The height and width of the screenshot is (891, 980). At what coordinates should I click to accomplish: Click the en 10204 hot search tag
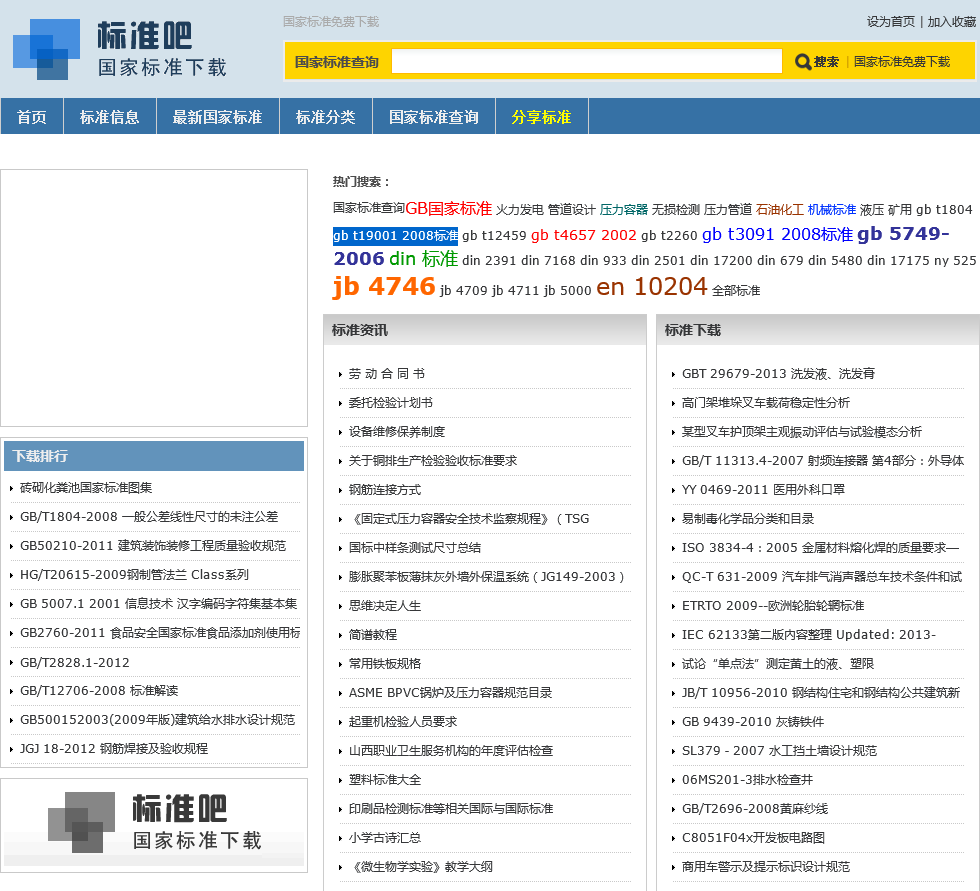[x=651, y=287]
